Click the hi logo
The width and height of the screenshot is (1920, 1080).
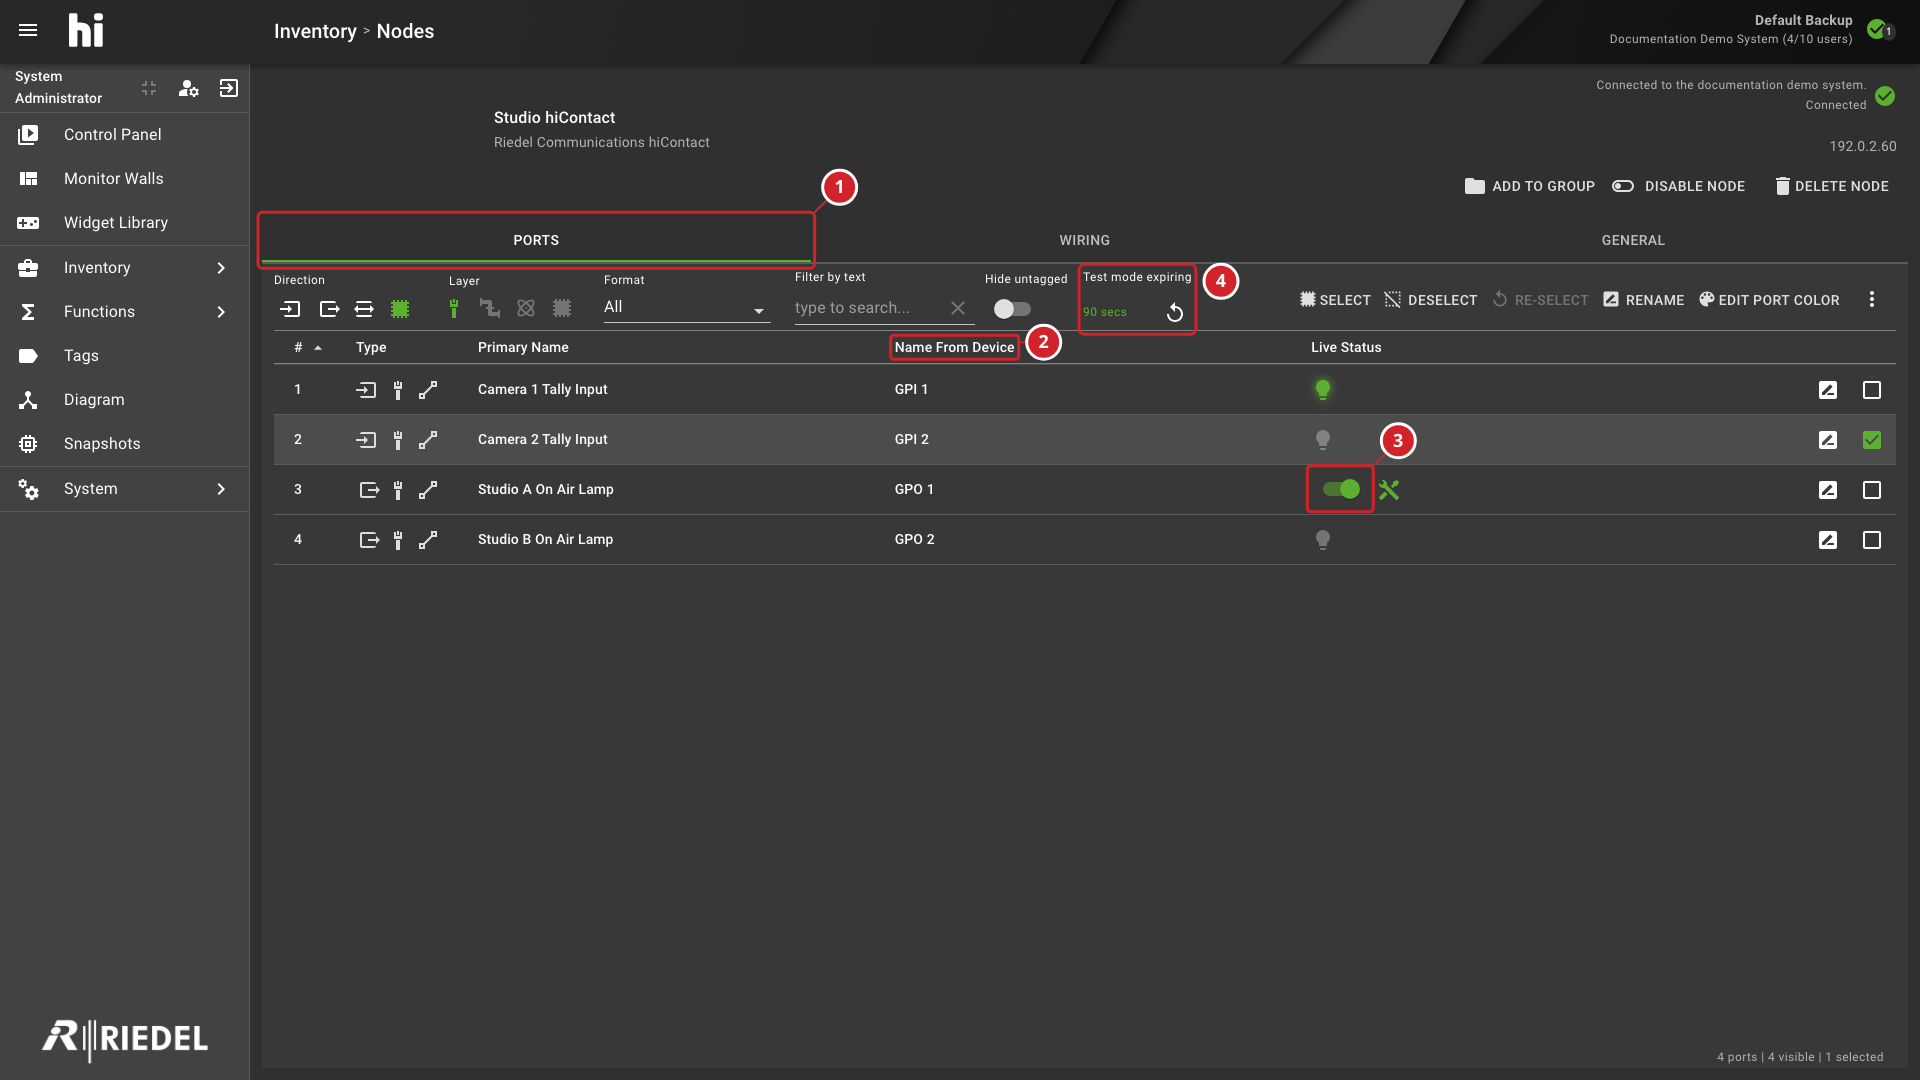pos(86,30)
